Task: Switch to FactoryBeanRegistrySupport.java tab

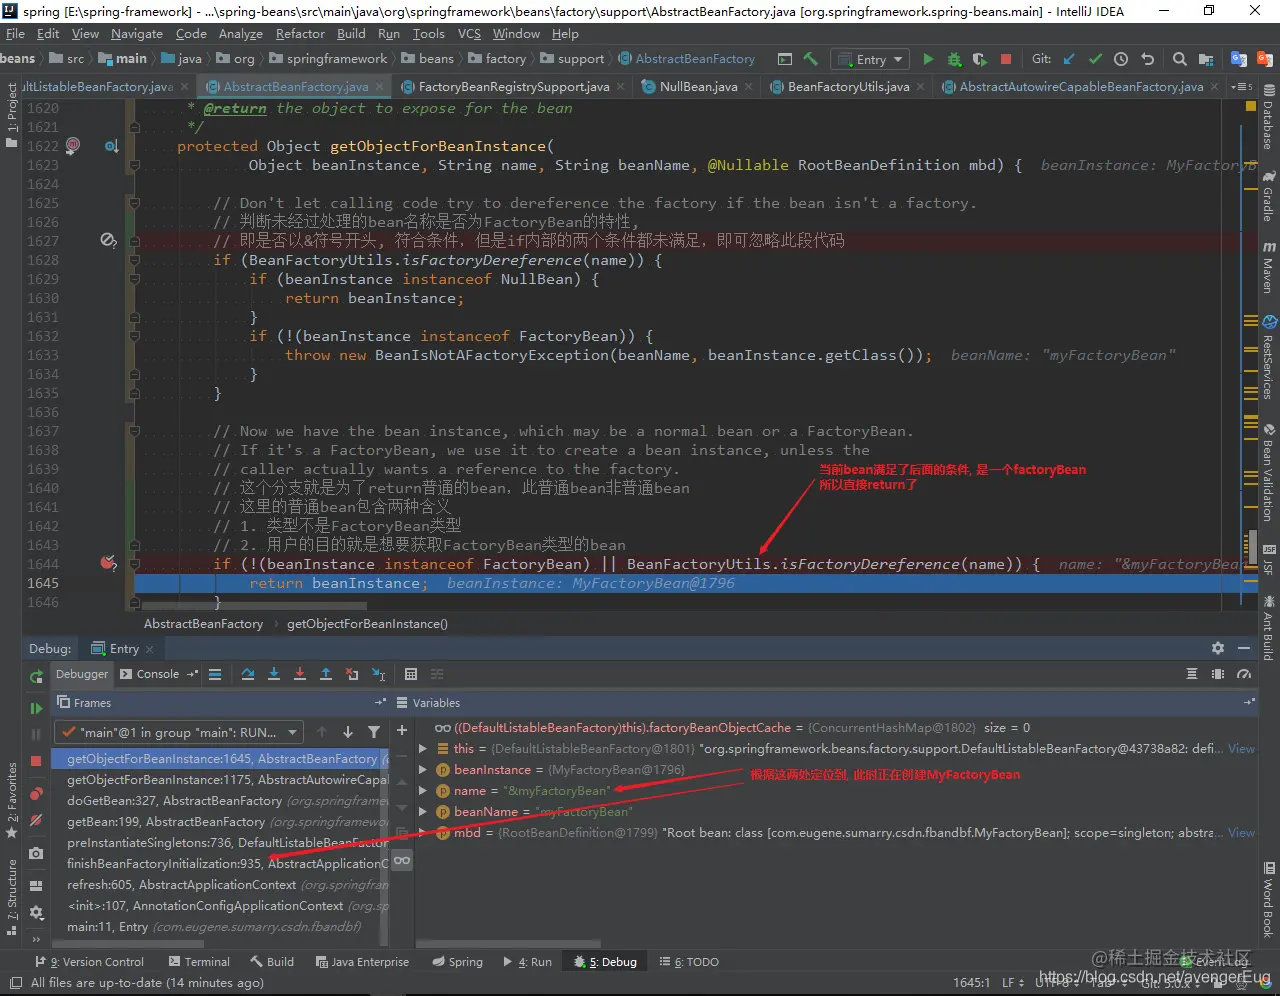Action: point(513,87)
